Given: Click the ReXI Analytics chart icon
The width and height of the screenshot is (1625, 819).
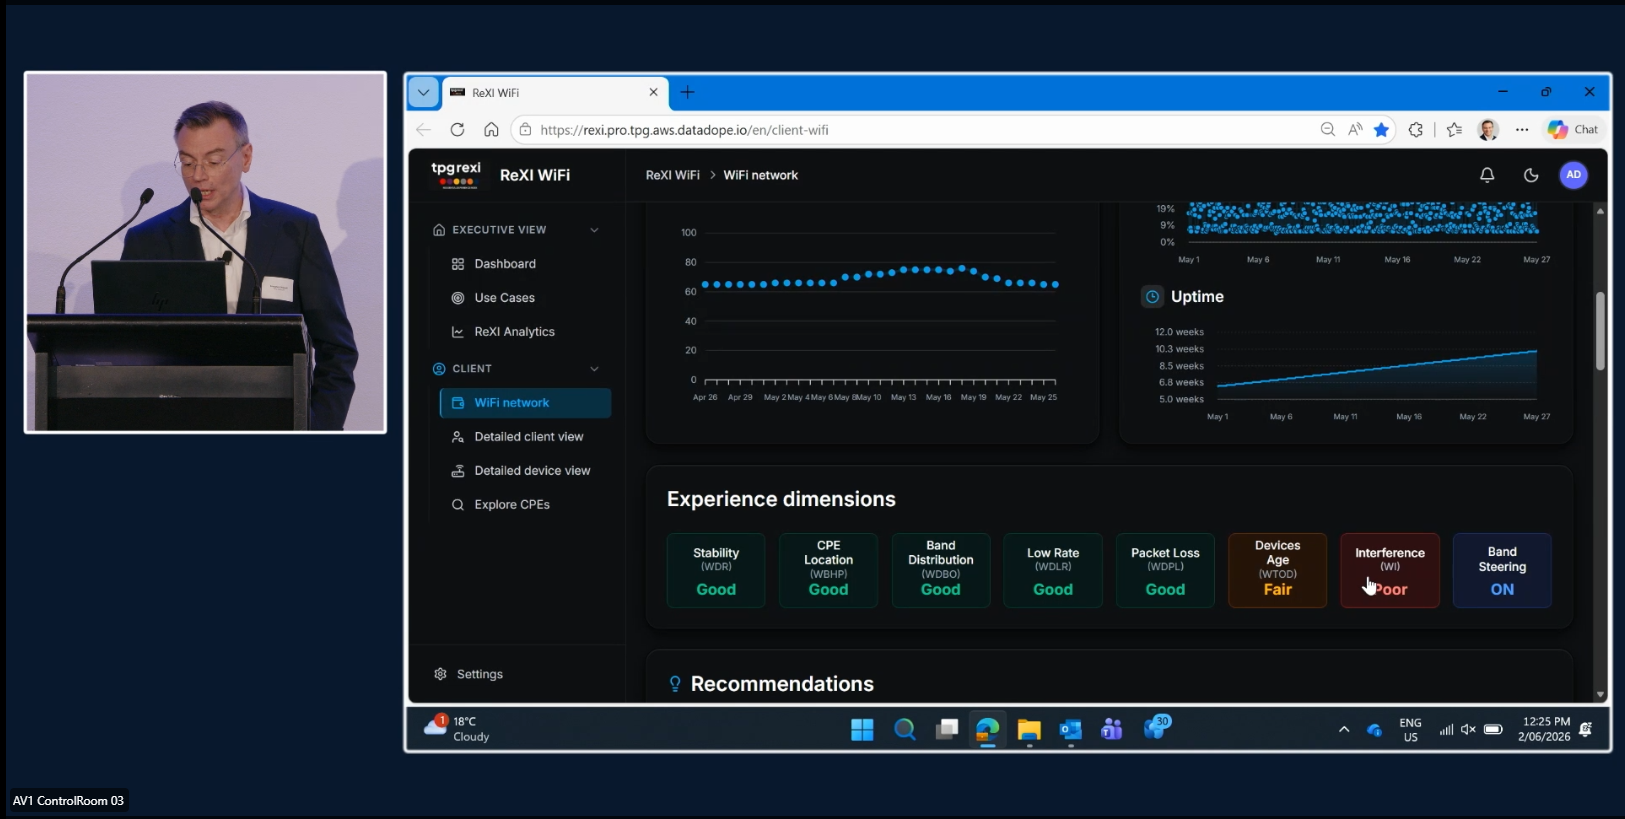Looking at the screenshot, I should point(458,332).
